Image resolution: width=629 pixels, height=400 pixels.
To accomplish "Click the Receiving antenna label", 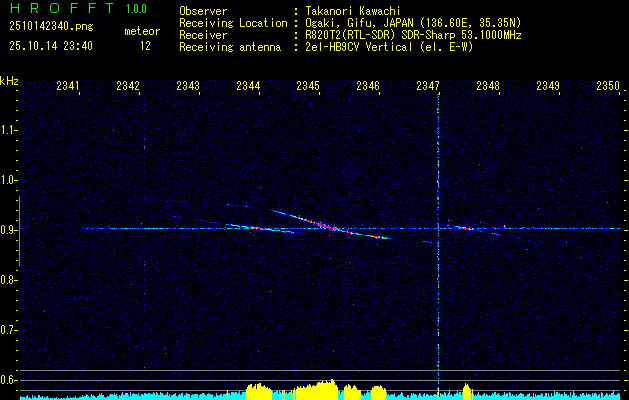I will point(230,47).
